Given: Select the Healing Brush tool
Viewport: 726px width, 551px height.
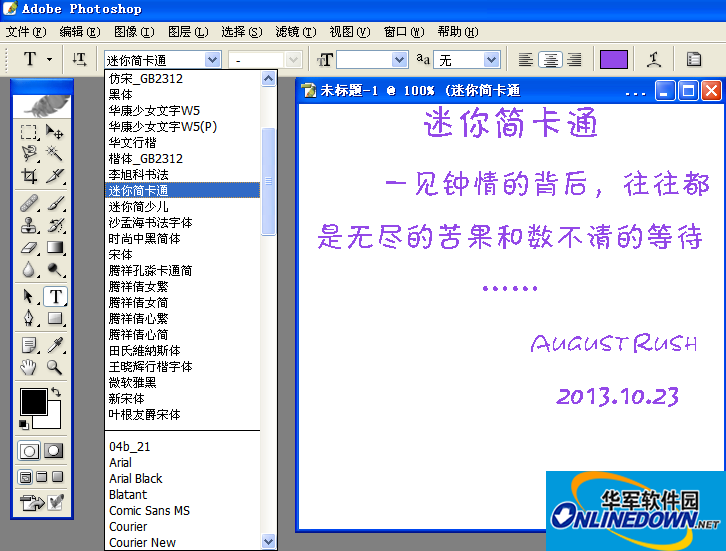Looking at the screenshot, I should click(29, 203).
